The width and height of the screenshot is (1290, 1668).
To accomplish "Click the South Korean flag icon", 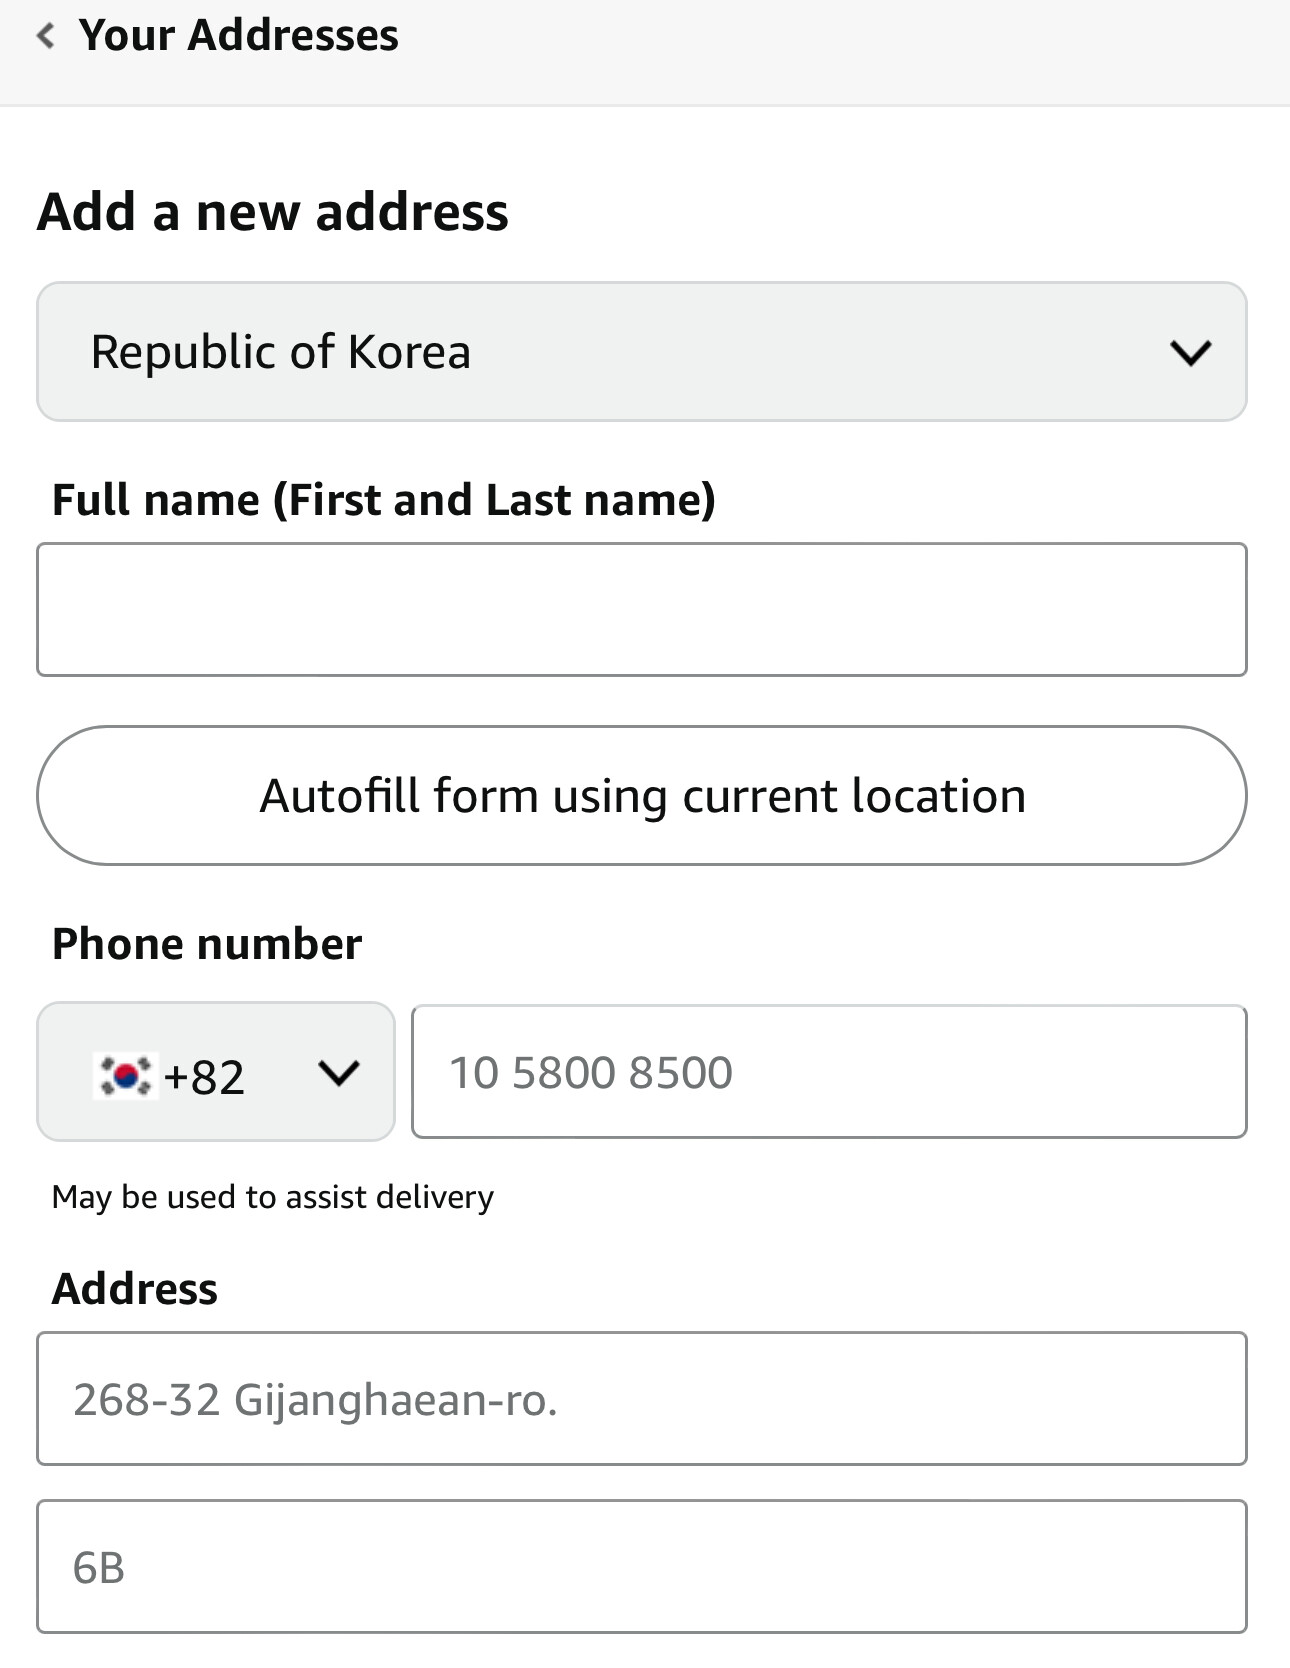I will (124, 1076).
